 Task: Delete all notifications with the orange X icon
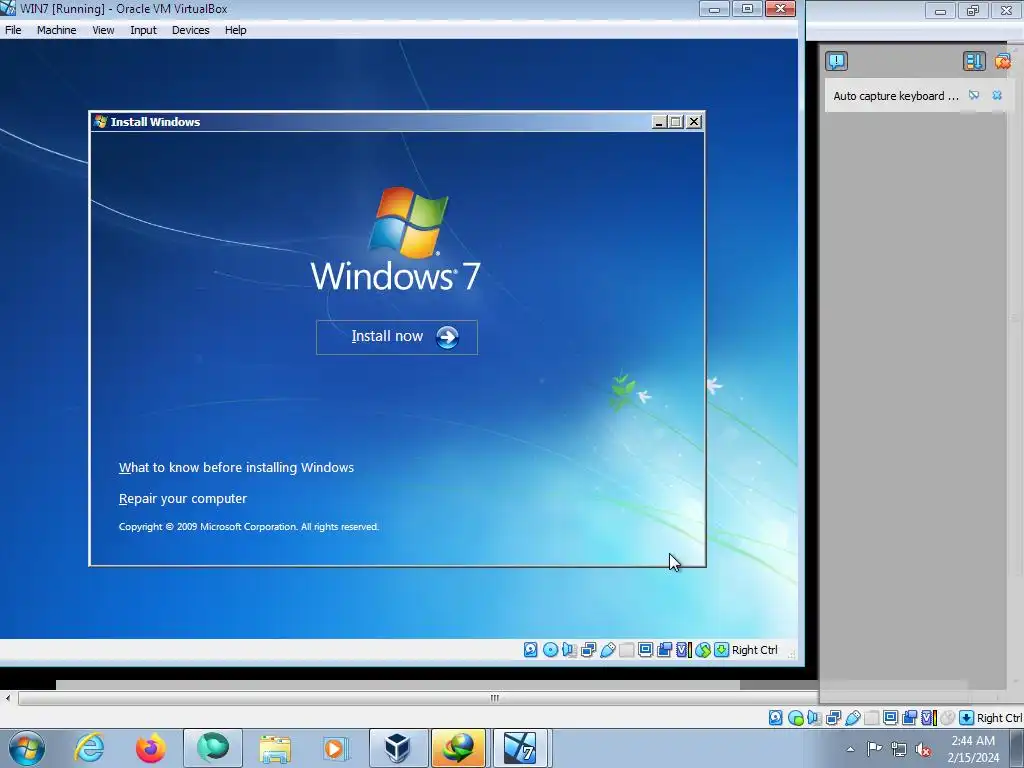coord(1003,61)
